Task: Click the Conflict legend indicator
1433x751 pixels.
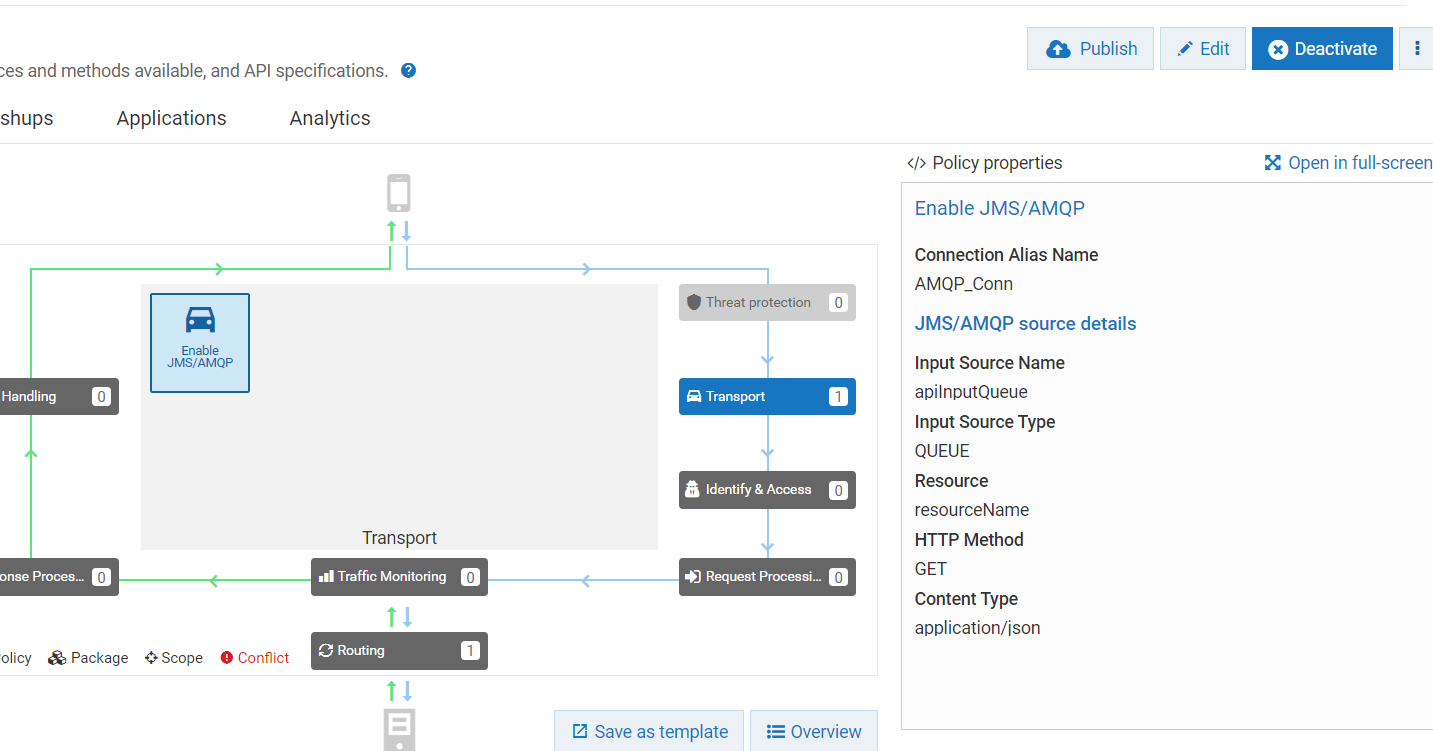Action: (x=255, y=658)
